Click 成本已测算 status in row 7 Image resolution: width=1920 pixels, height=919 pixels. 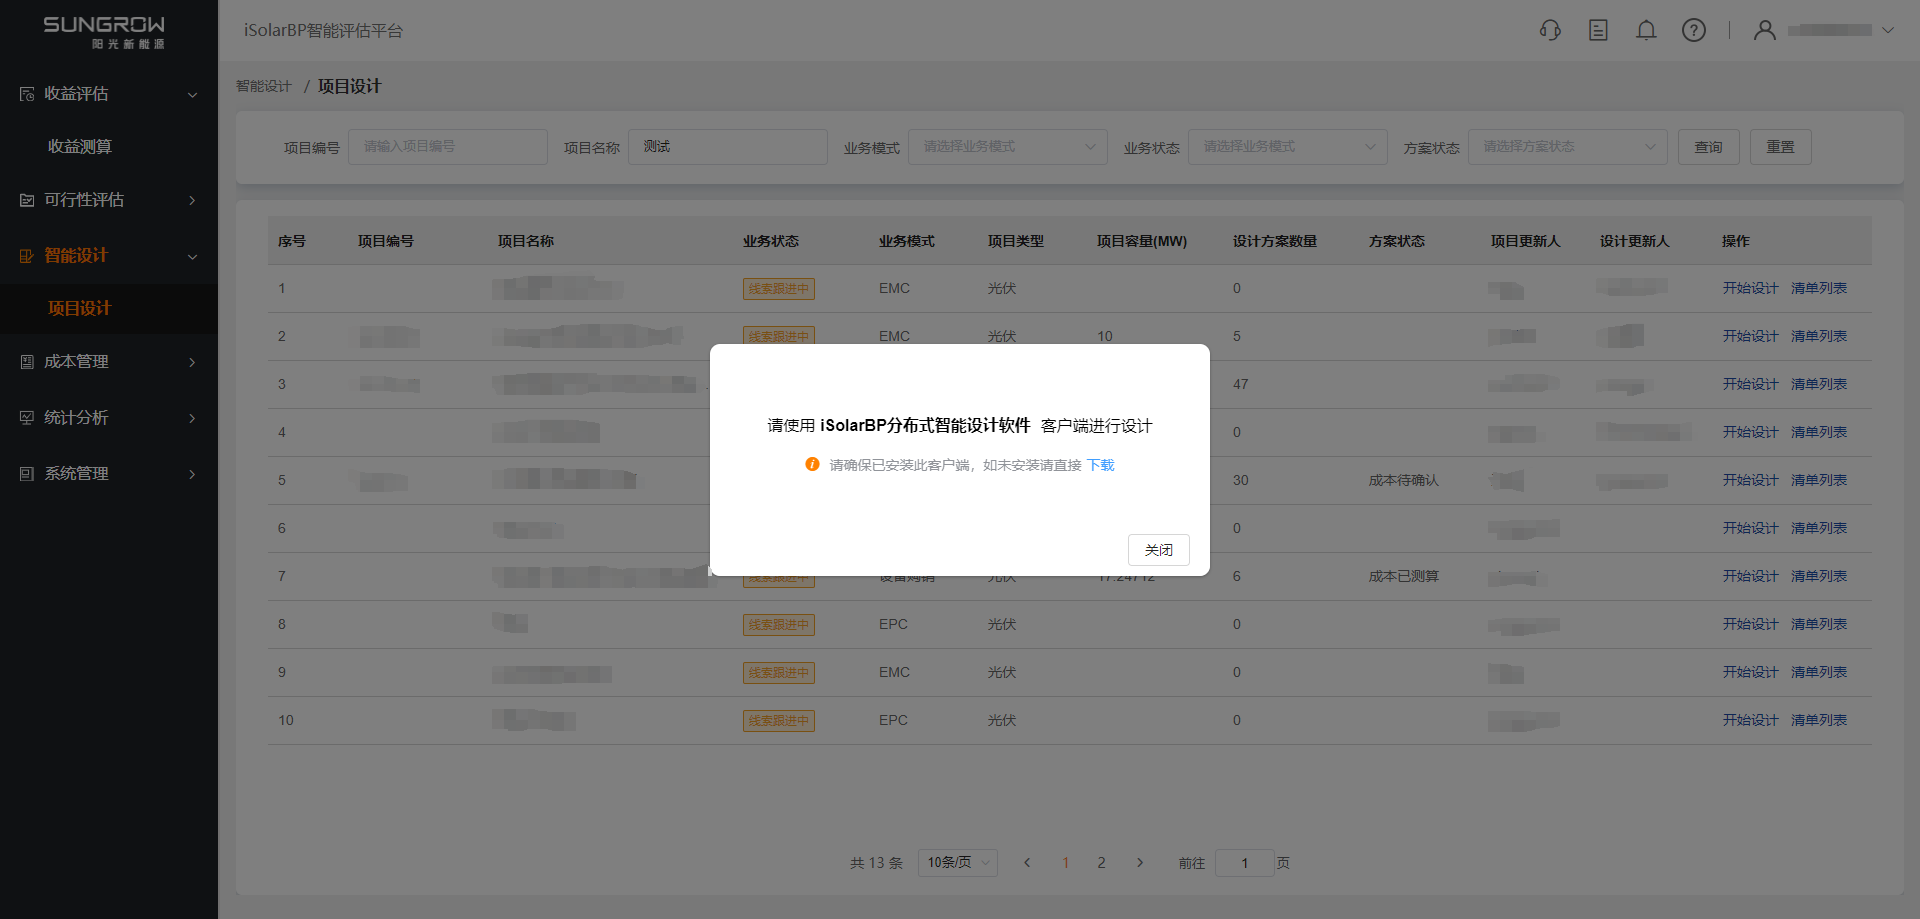point(1404,576)
